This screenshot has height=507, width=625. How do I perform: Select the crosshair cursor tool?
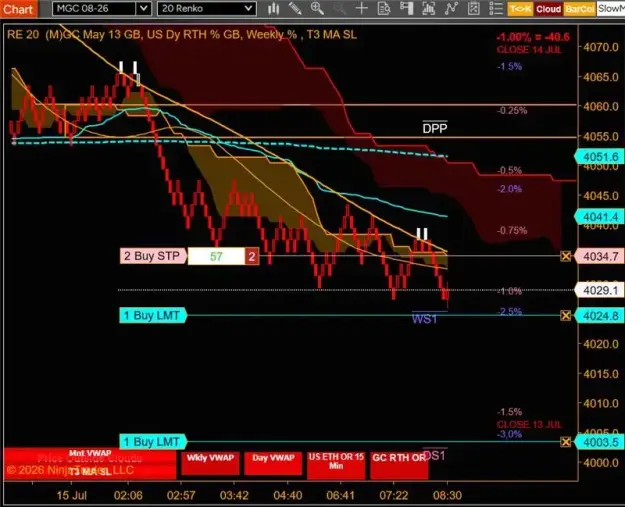tap(362, 8)
